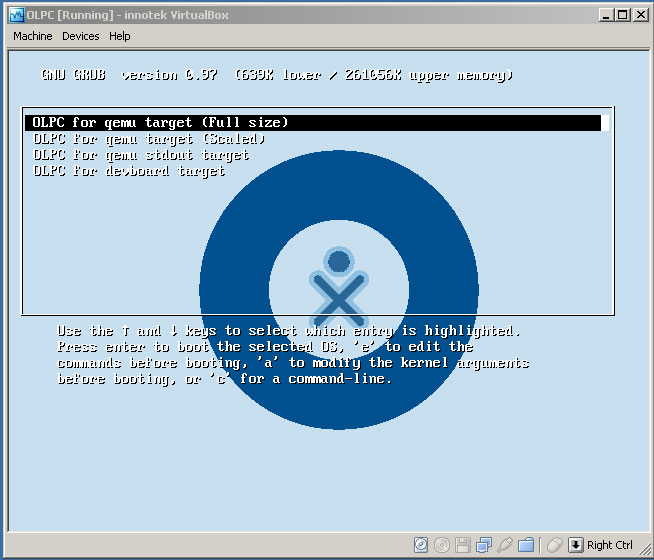The width and height of the screenshot is (654, 560).
Task: Click the Right Ctrl host key label
Action: (610, 545)
